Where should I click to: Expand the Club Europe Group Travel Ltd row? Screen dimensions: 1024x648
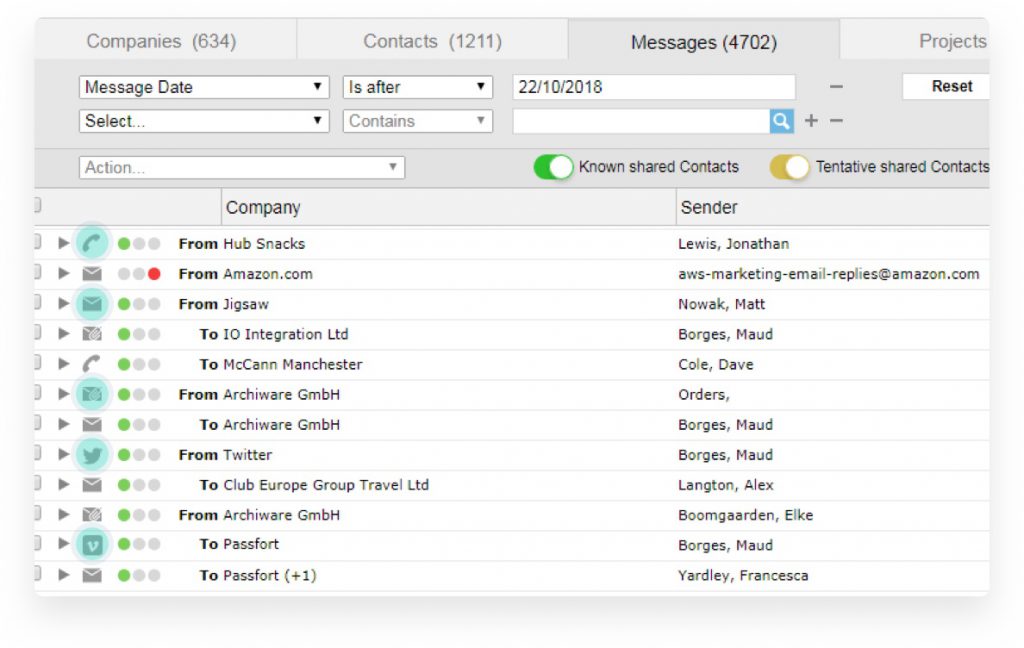[x=63, y=485]
